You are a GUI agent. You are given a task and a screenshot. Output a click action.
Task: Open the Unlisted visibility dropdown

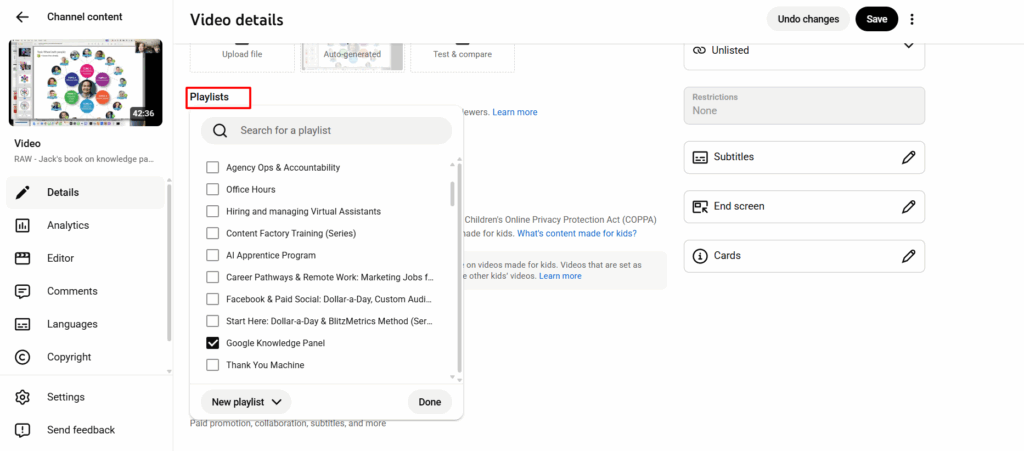804,50
